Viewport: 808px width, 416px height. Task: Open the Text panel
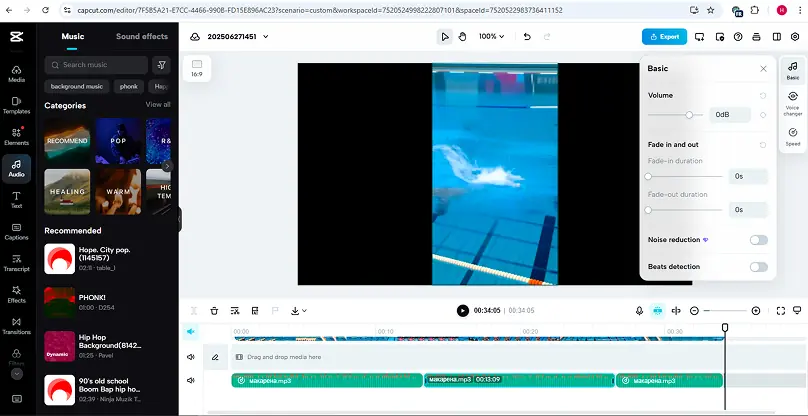(x=16, y=200)
